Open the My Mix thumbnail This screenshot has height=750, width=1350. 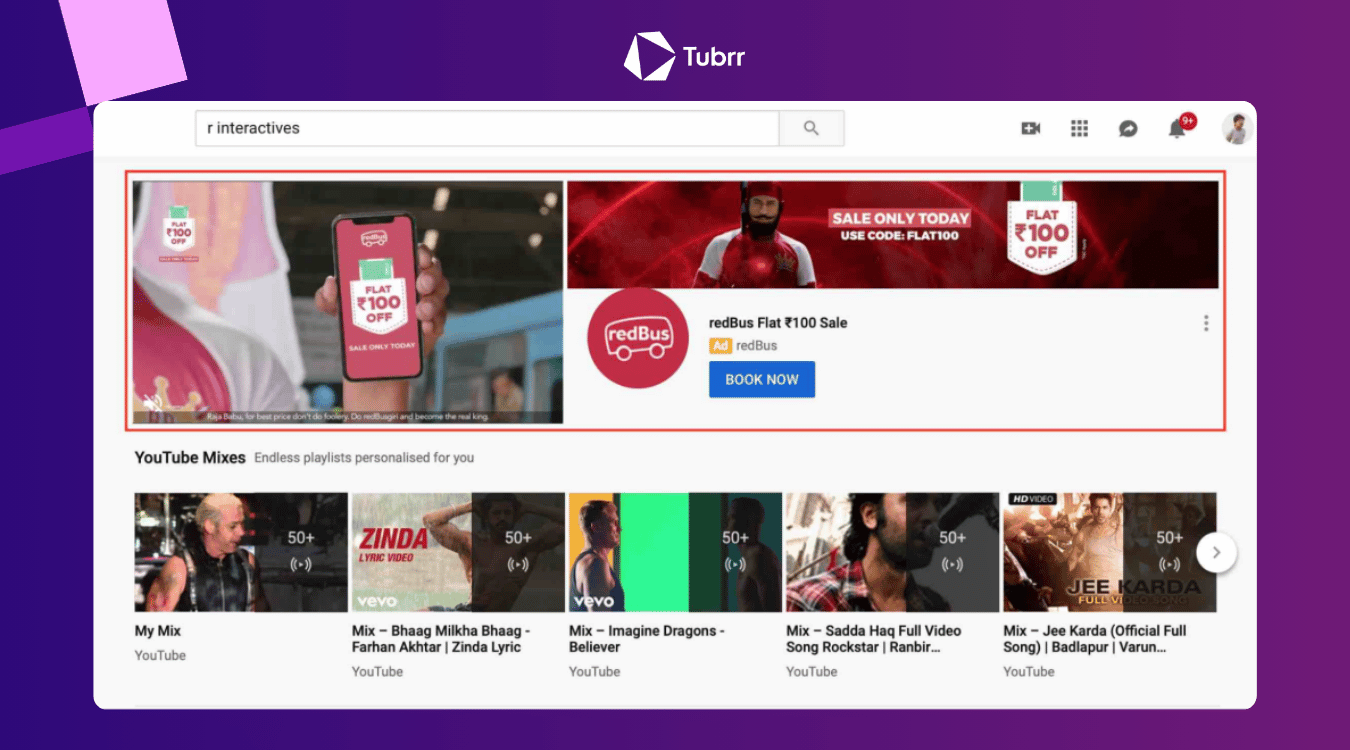click(241, 552)
